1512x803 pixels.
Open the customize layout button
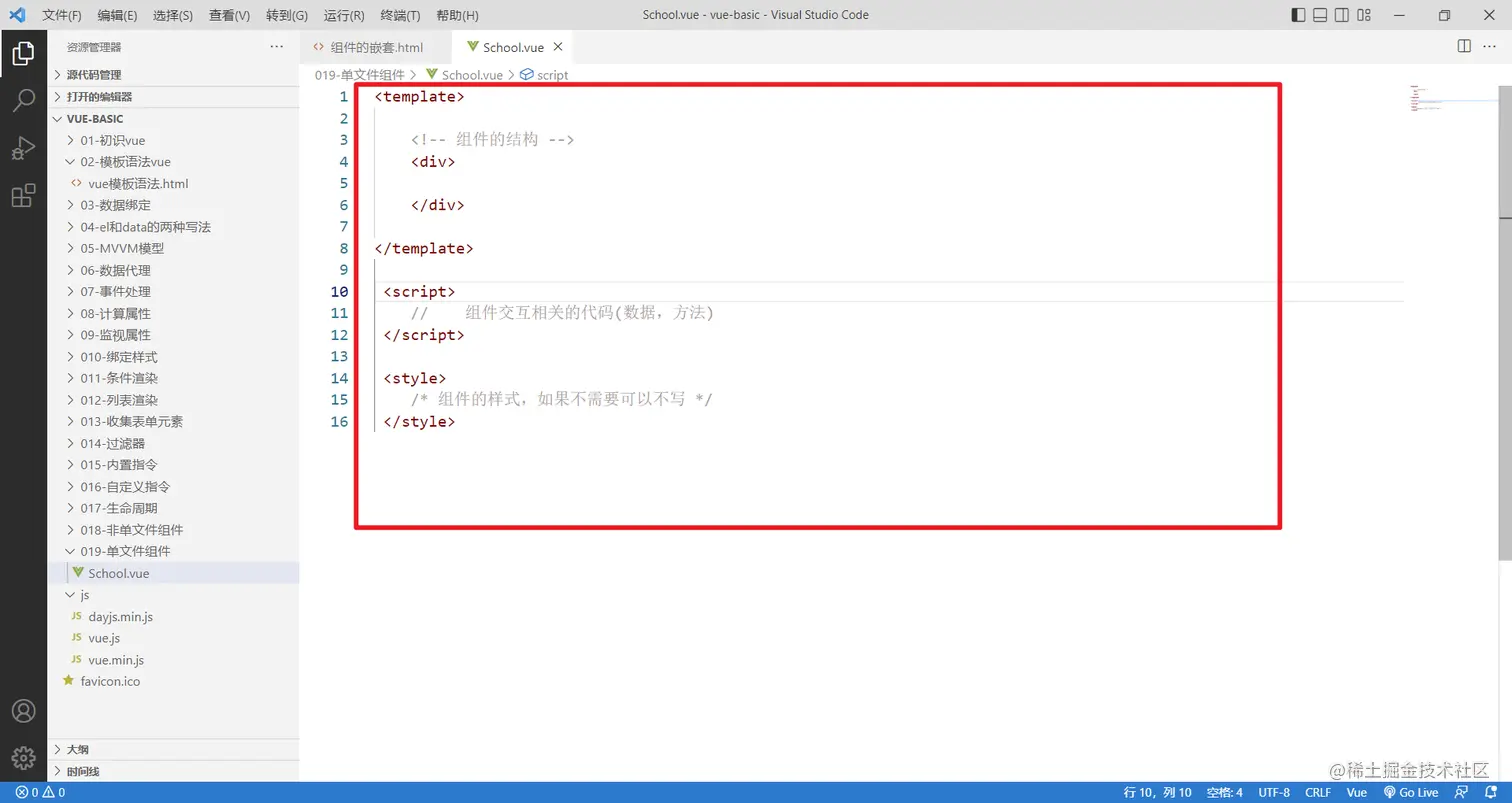[x=1365, y=15]
